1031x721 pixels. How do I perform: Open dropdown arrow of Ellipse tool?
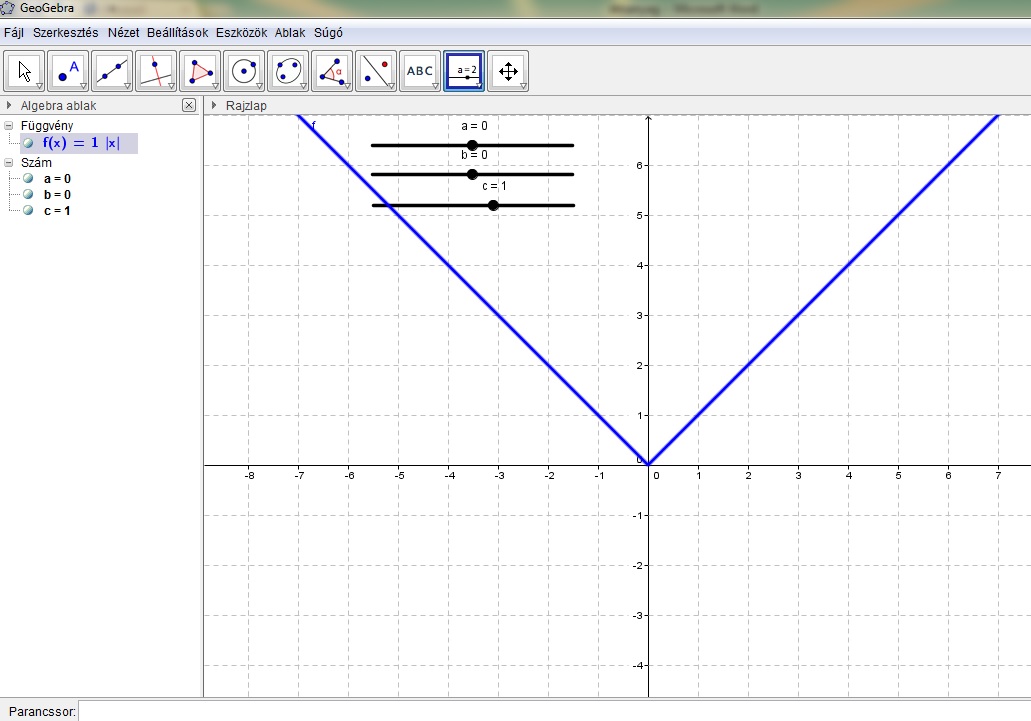point(304,86)
